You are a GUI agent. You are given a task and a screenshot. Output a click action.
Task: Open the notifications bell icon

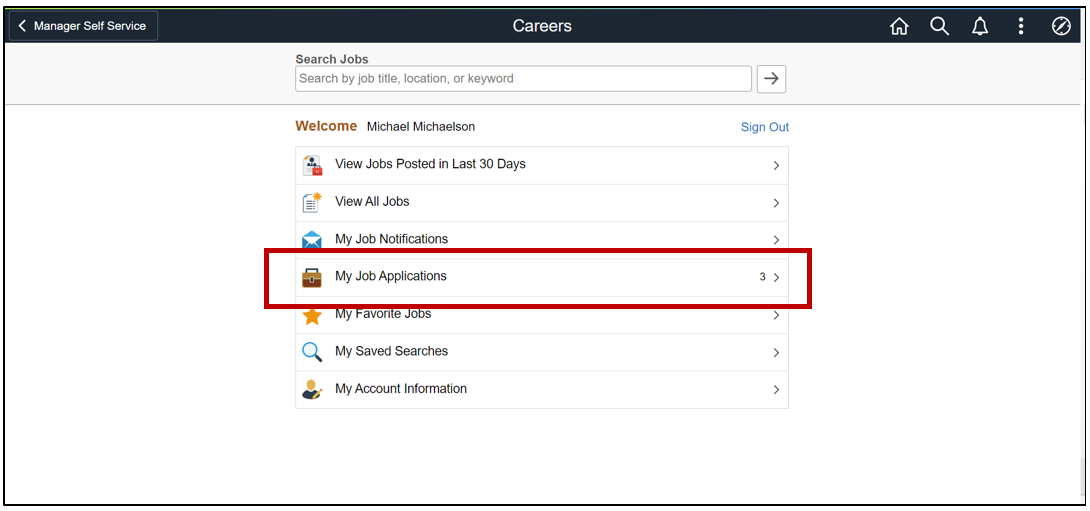pos(980,27)
